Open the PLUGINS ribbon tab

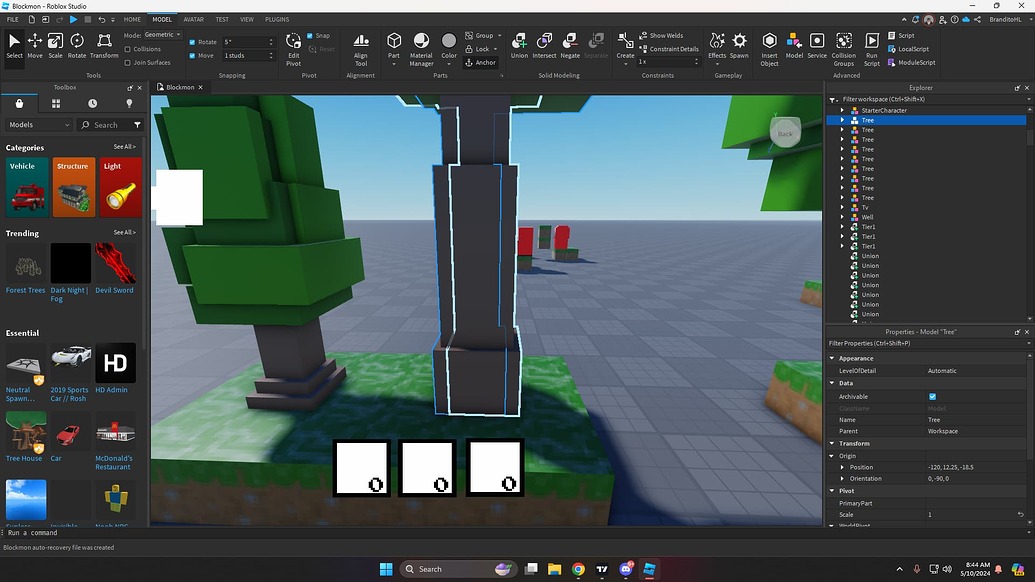(277, 20)
